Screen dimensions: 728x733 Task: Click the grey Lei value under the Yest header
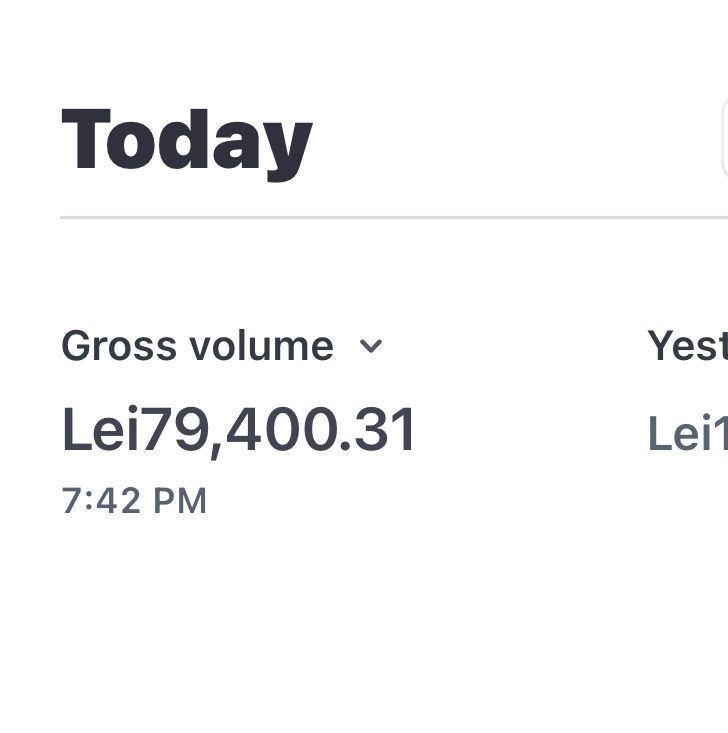point(687,434)
